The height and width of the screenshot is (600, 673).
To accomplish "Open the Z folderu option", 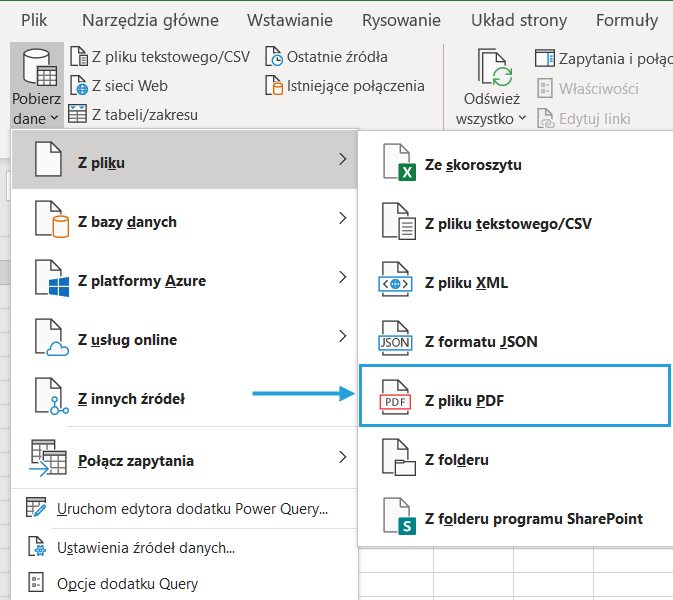I will click(457, 460).
